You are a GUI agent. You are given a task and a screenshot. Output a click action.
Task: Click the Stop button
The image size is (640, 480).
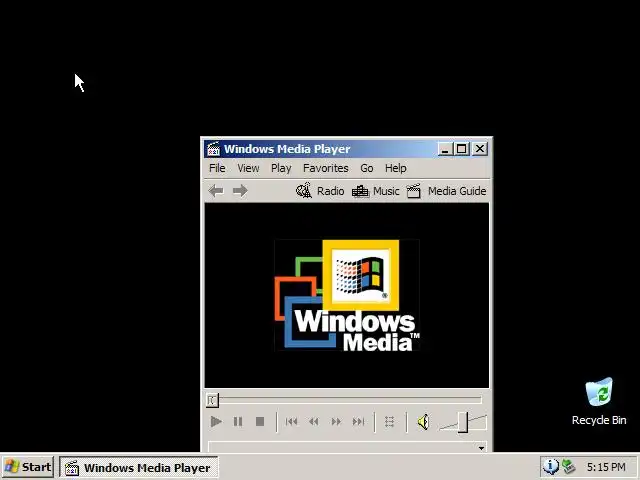pyautogui.click(x=260, y=421)
